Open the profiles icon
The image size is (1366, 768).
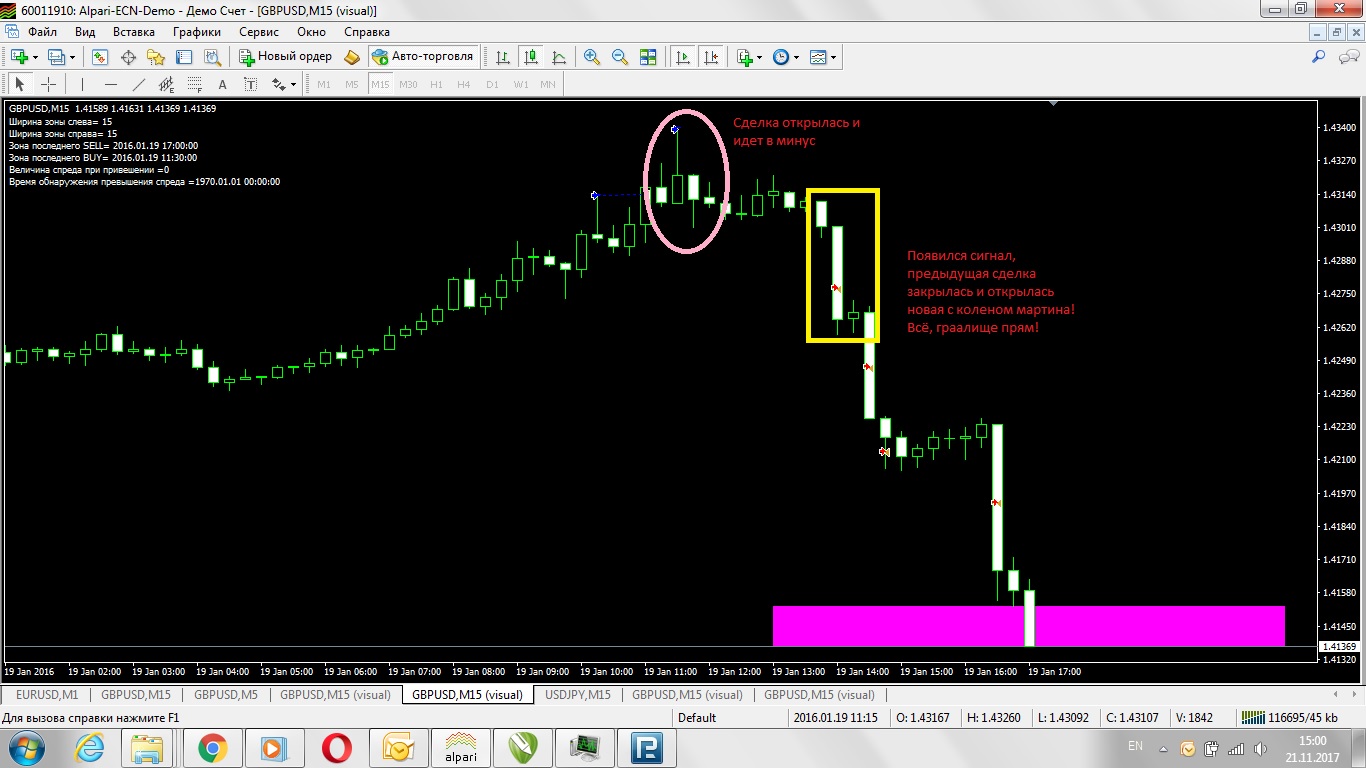coord(56,57)
